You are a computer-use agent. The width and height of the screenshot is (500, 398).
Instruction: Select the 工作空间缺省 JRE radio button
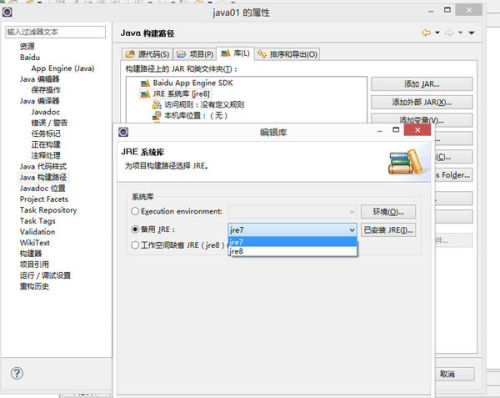pos(135,245)
